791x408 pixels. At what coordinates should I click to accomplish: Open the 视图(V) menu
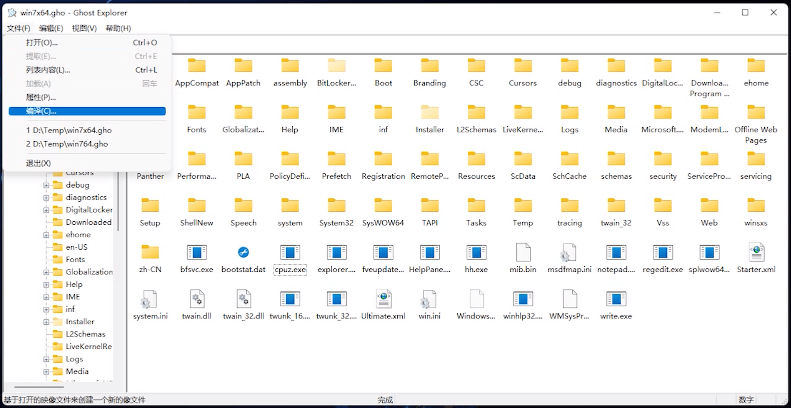point(84,28)
